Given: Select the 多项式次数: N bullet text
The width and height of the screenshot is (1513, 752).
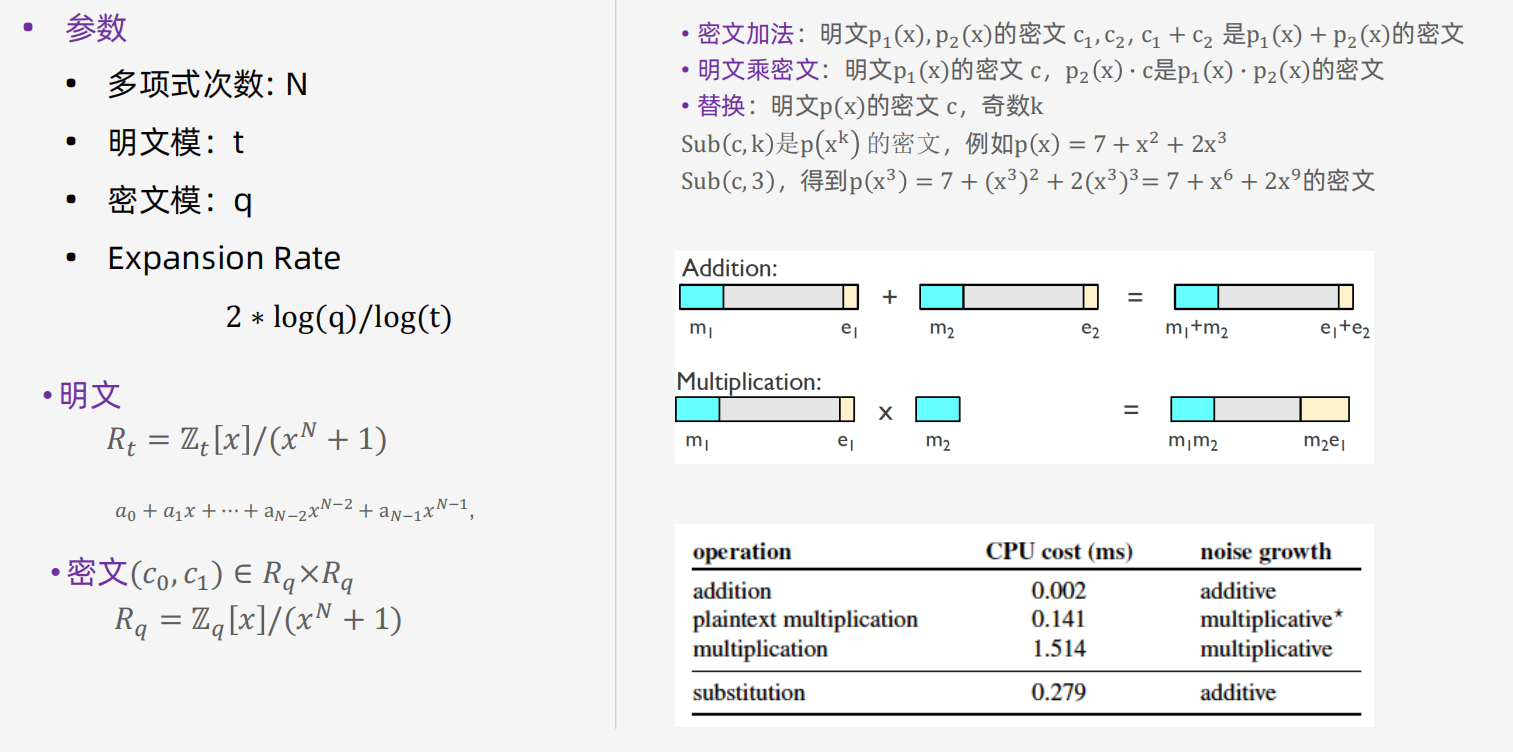Looking at the screenshot, I should coord(207,85).
